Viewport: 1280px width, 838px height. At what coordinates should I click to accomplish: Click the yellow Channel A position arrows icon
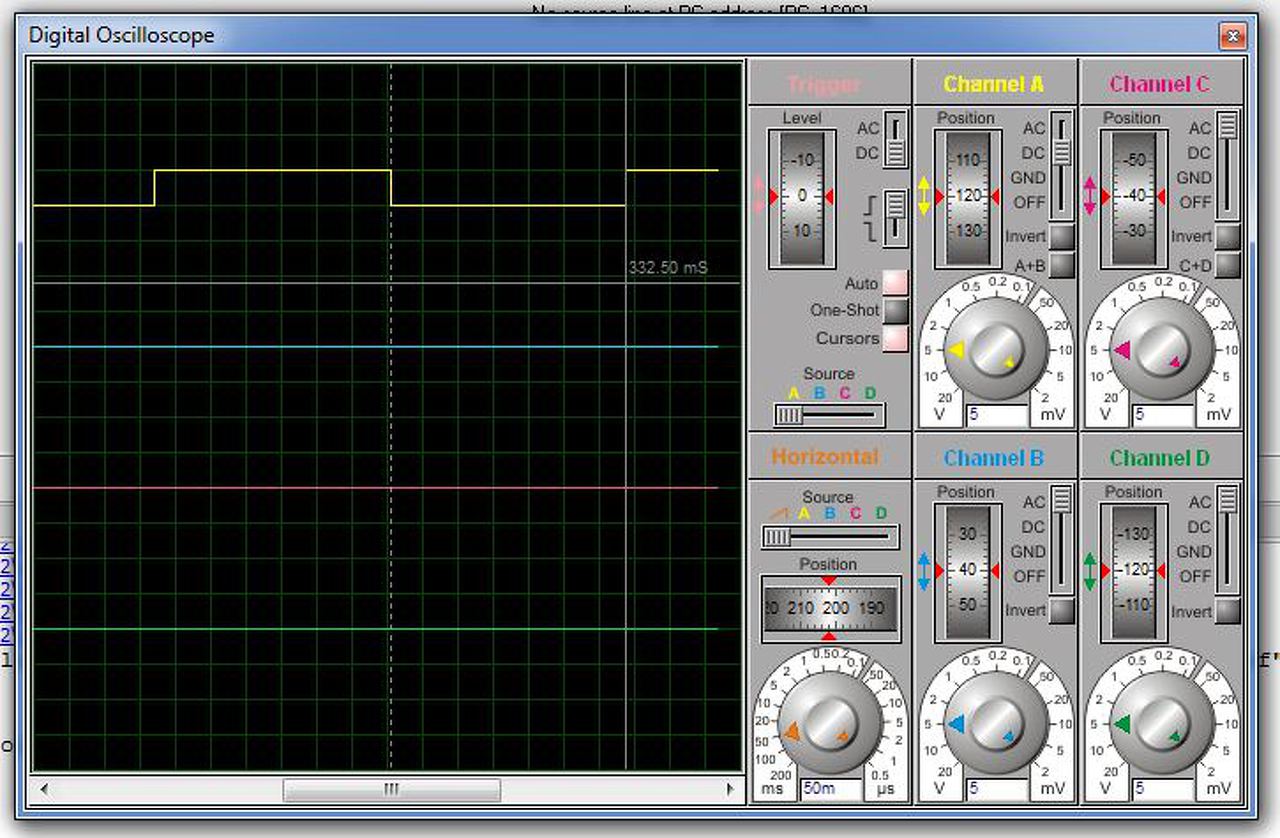[924, 196]
